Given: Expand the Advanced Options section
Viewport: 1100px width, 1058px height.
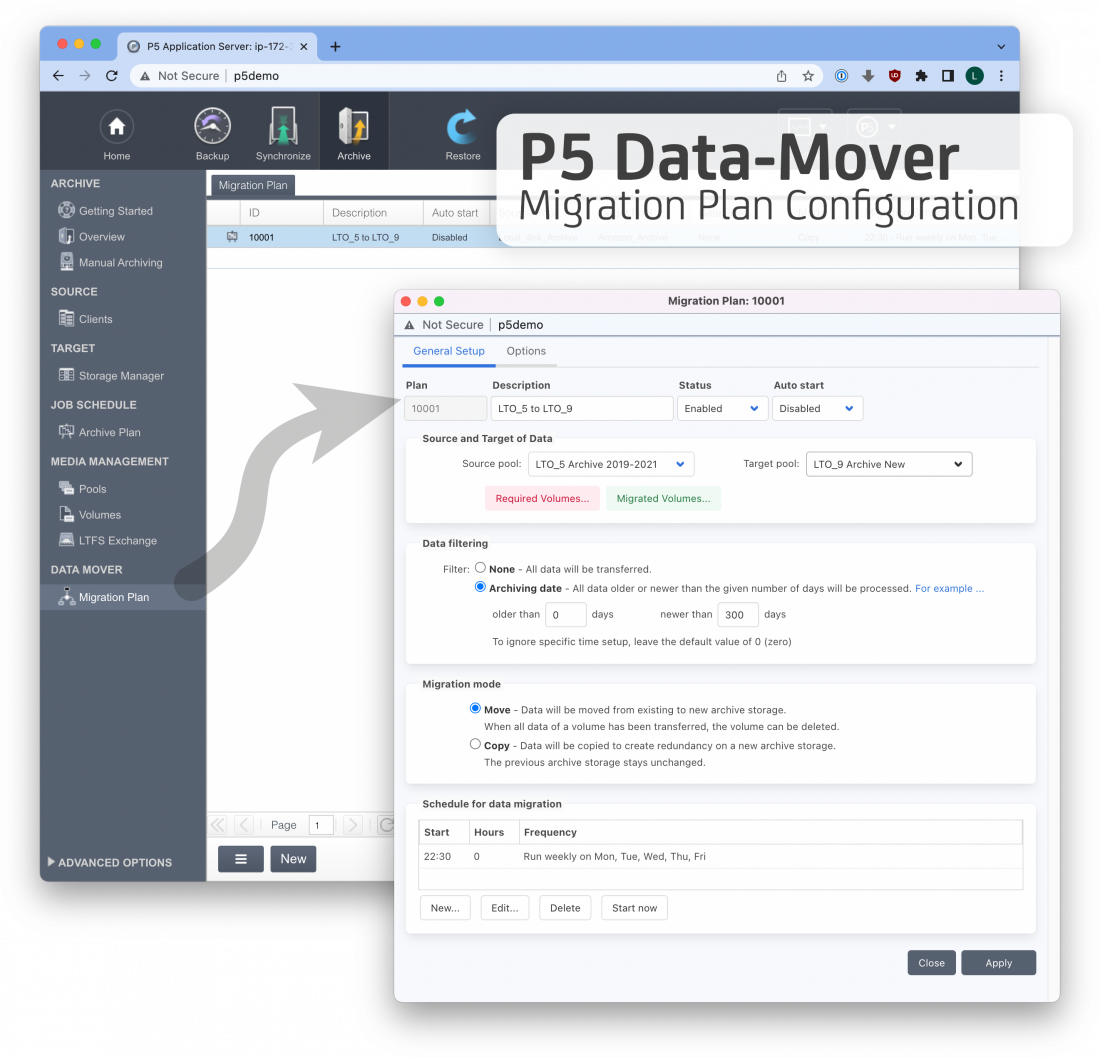Looking at the screenshot, I should [109, 862].
